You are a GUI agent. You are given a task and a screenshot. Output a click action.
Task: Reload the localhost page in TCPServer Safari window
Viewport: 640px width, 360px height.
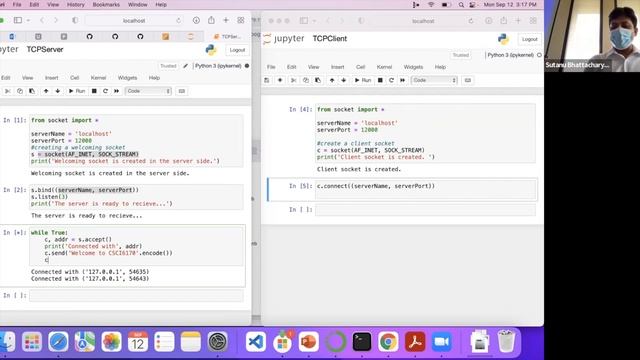178,20
